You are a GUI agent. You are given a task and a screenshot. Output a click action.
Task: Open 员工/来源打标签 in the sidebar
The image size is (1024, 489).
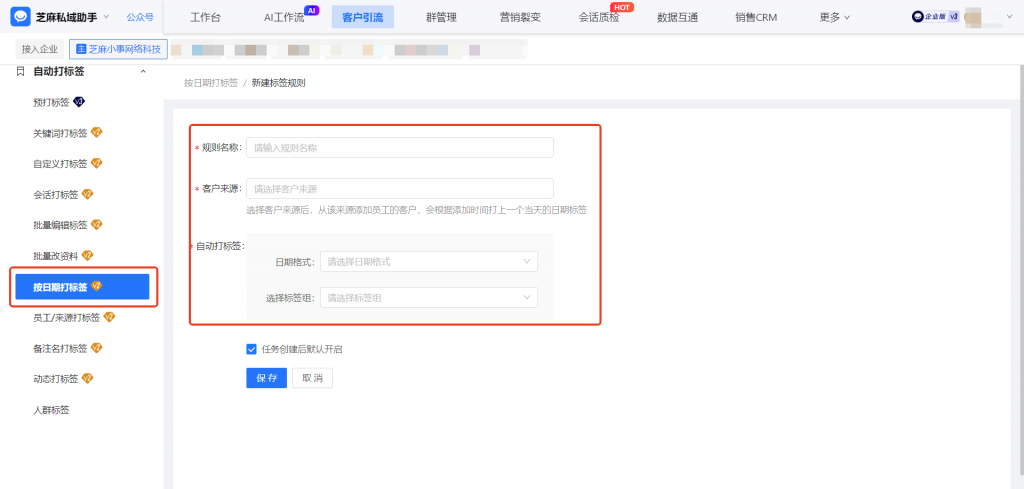coord(67,318)
